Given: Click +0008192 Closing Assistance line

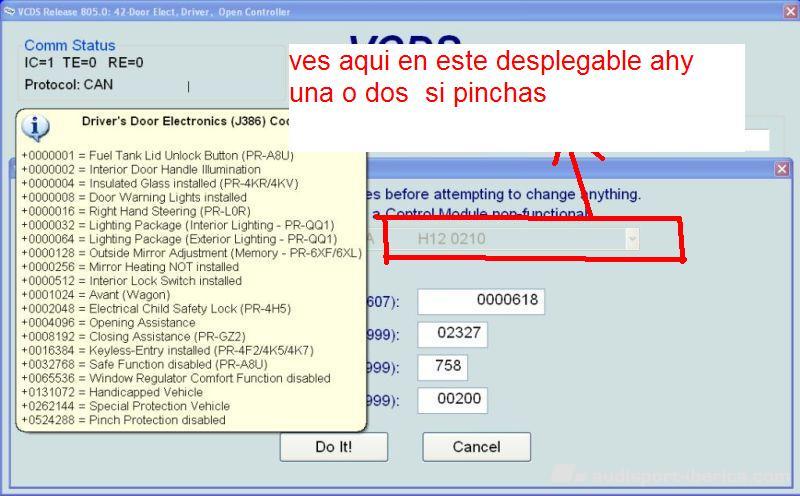Looking at the screenshot, I should tap(134, 337).
